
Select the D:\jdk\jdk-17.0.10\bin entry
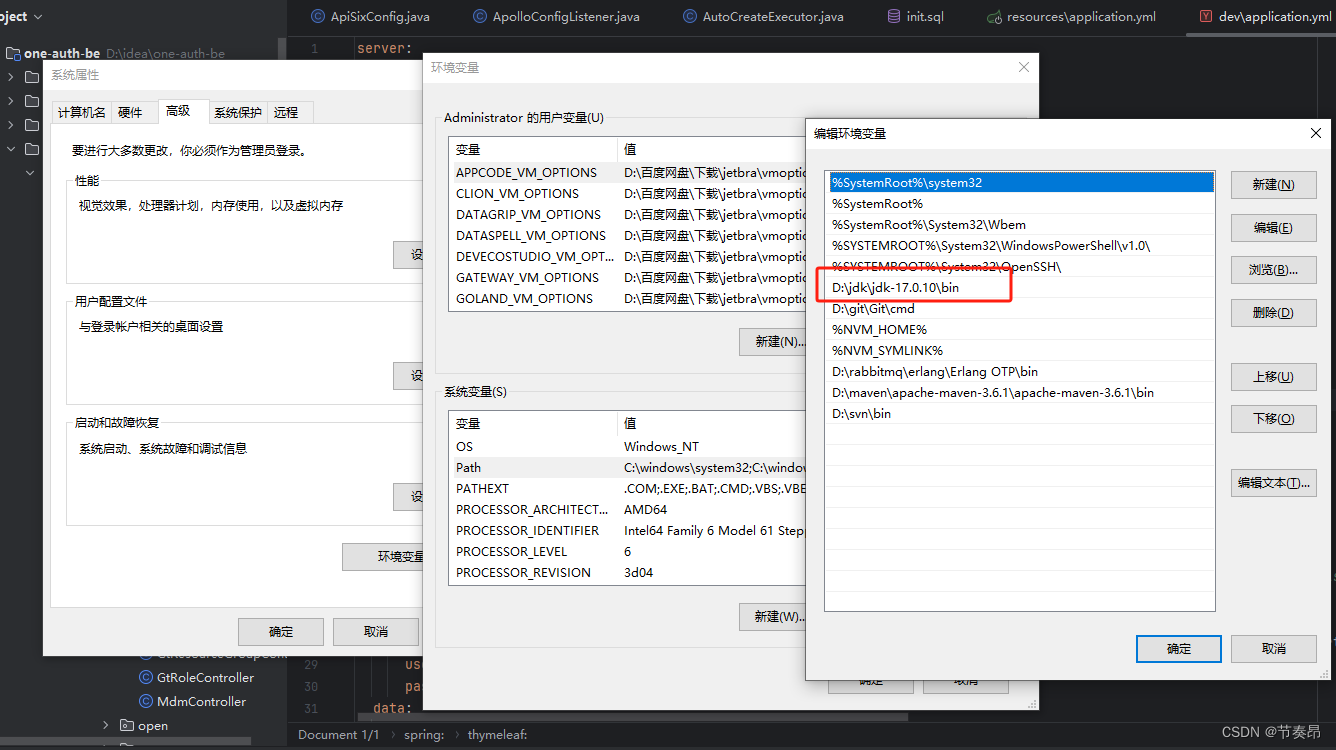pyautogui.click(x=1020, y=287)
